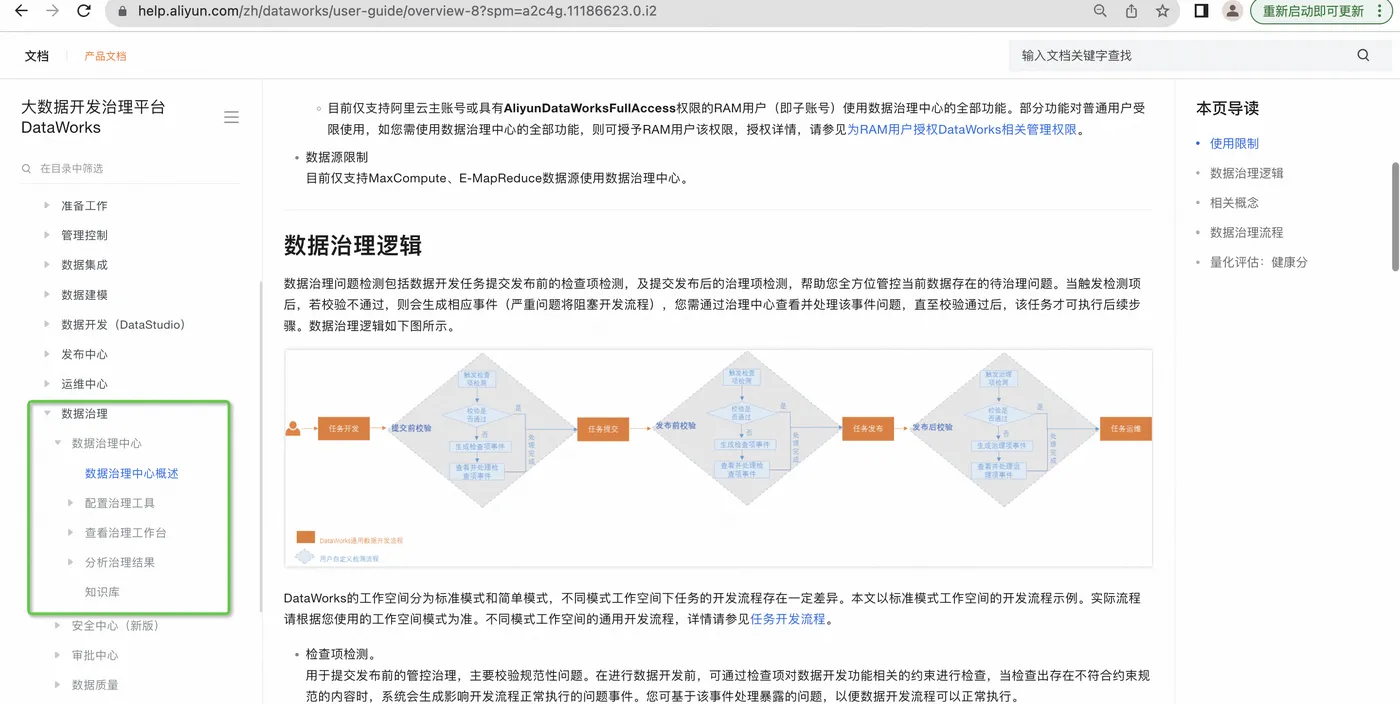Image resolution: width=1400 pixels, height=704 pixels.
Task: Open the 任务开发流程 link
Action: [788, 619]
